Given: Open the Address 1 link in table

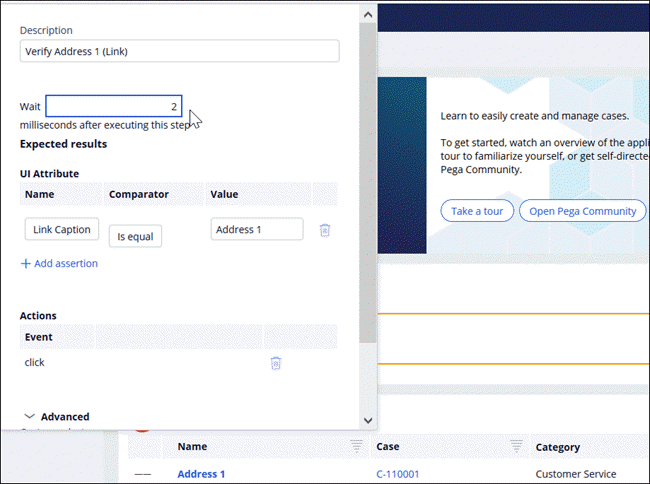Looking at the screenshot, I should coord(201,474).
